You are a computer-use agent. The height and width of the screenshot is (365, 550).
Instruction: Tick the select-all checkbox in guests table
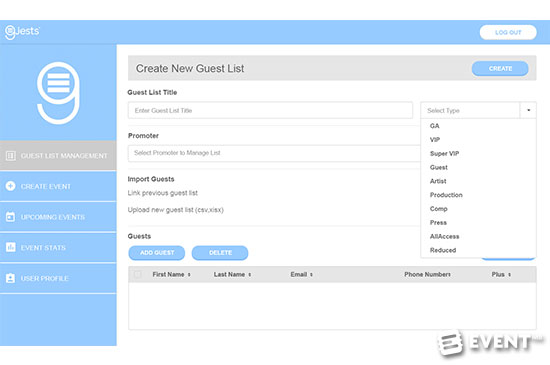click(138, 274)
